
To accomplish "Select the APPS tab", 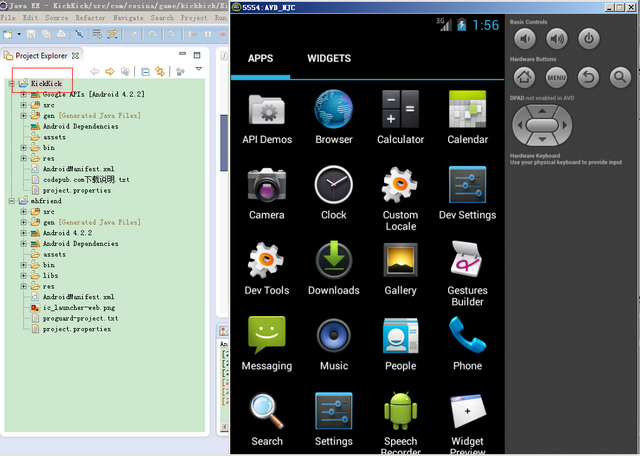I will click(260, 58).
